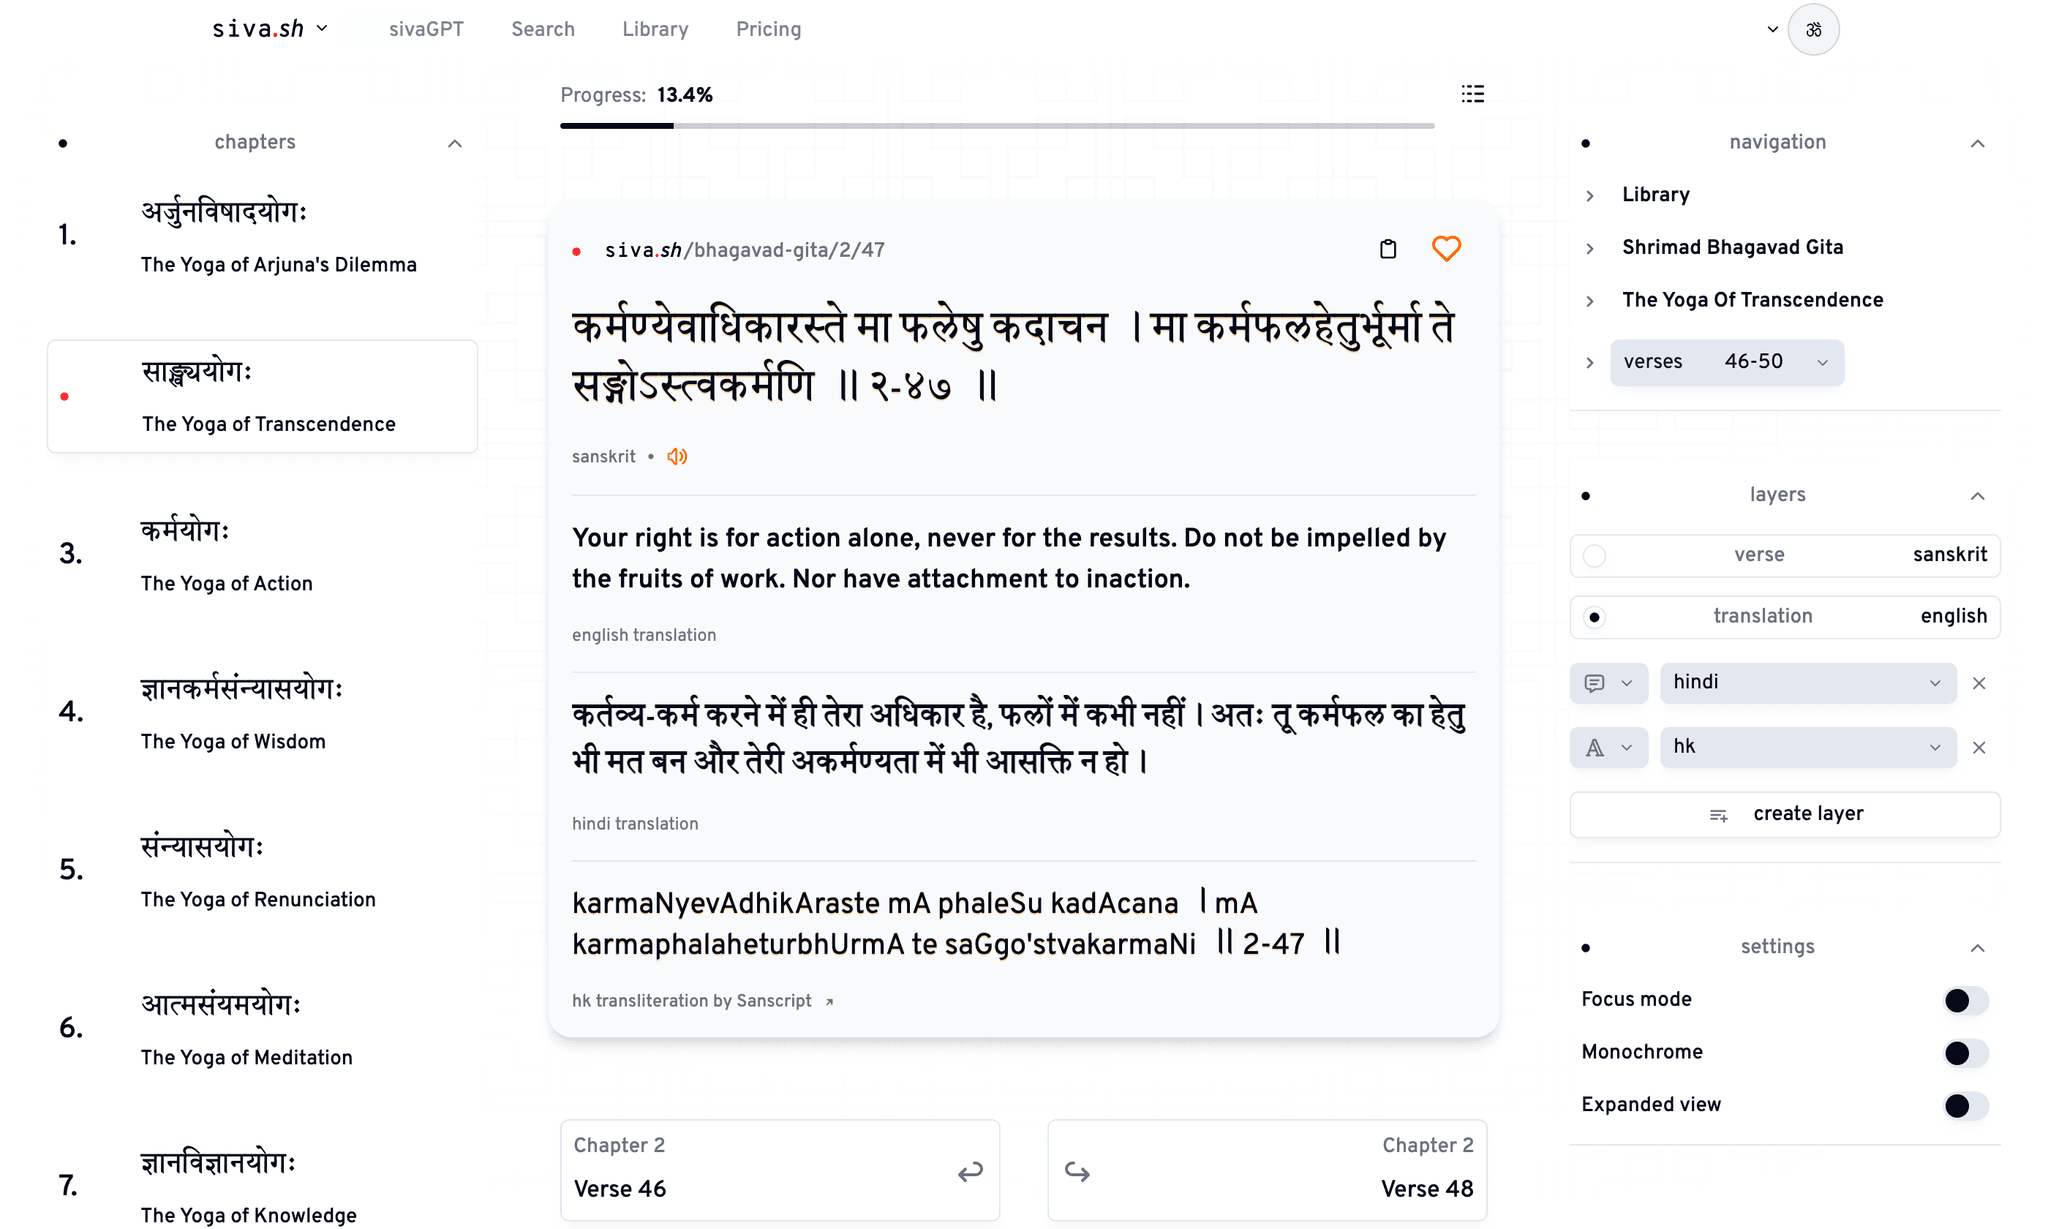
Task: Open Library in the navigation panel
Action: [1655, 195]
